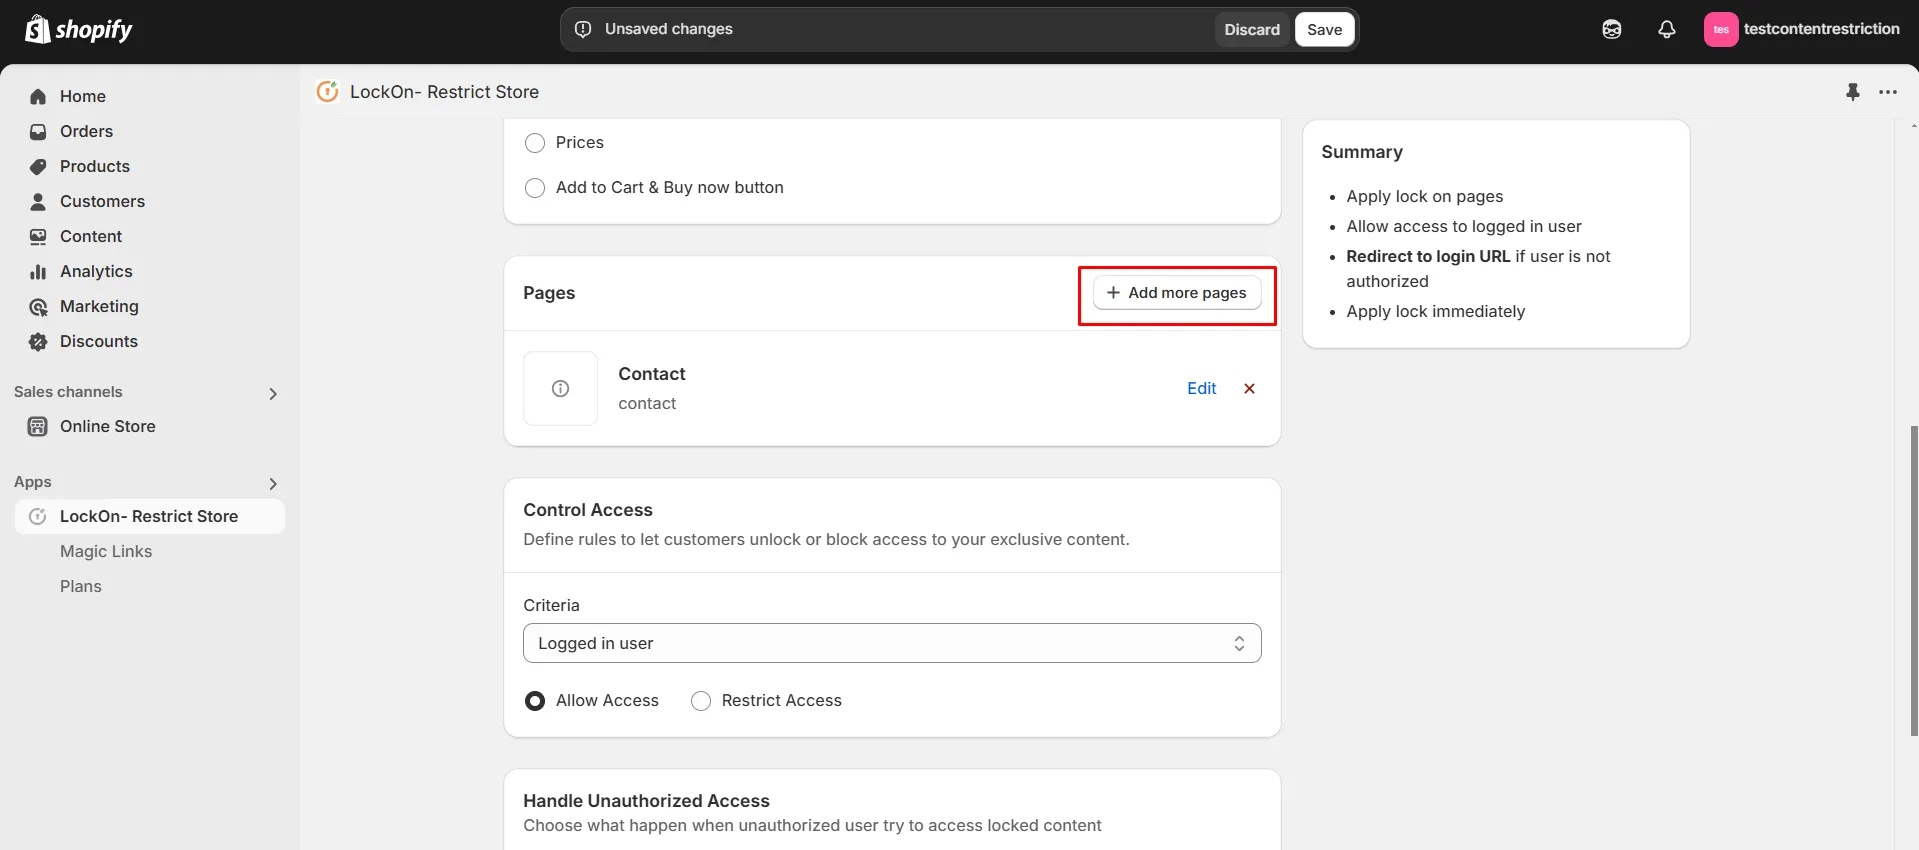Click Add more pages button
The width and height of the screenshot is (1919, 850).
pos(1177,293)
